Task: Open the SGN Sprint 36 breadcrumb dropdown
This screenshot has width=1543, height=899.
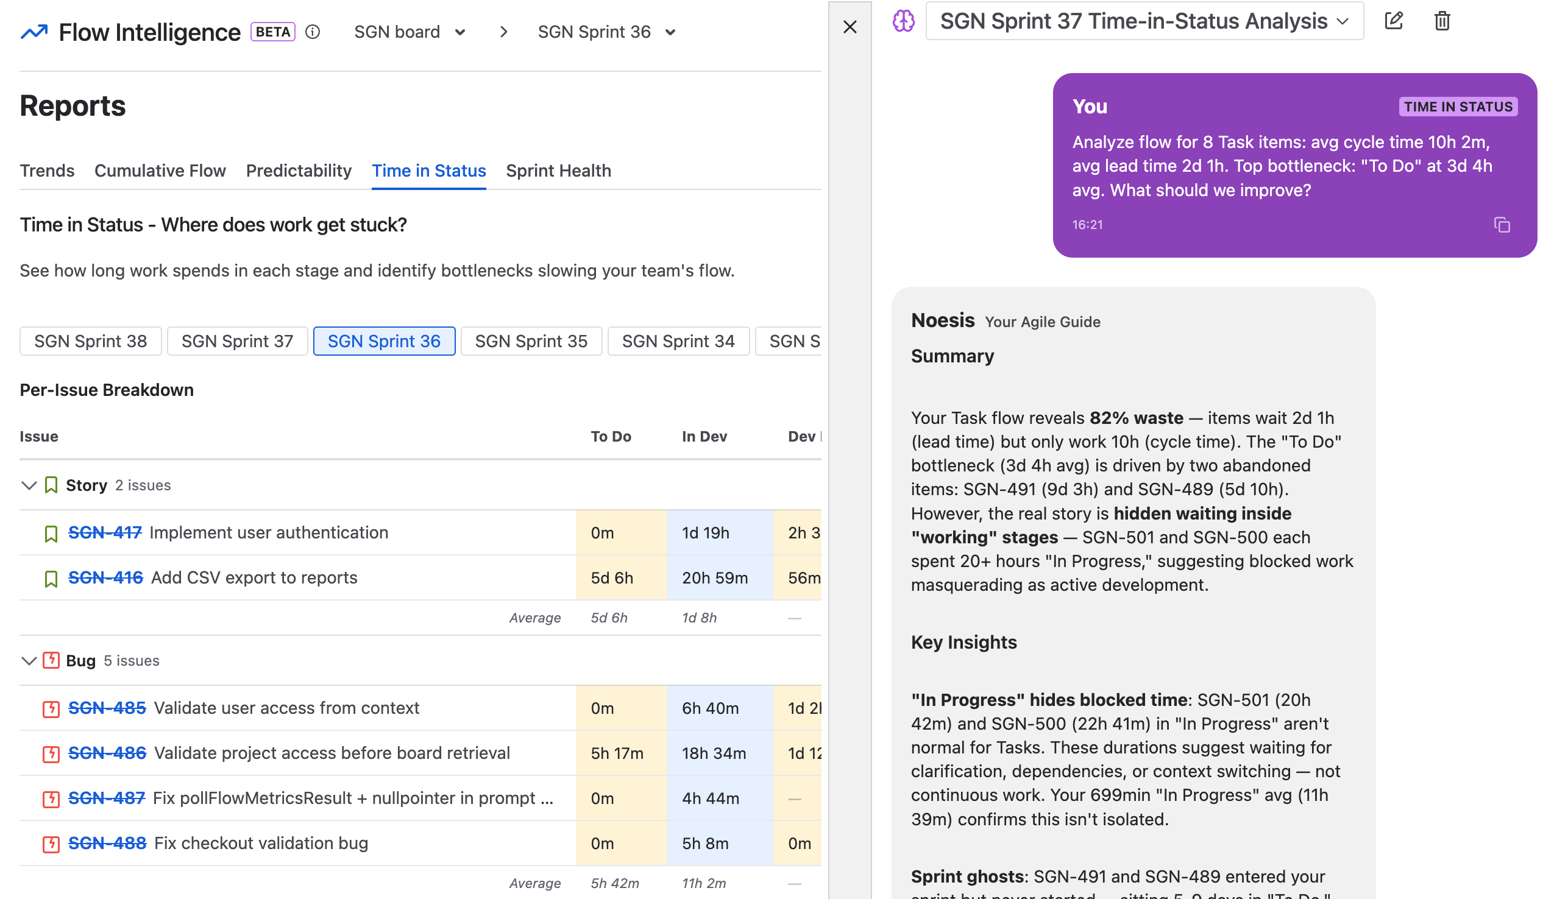Action: pos(606,32)
